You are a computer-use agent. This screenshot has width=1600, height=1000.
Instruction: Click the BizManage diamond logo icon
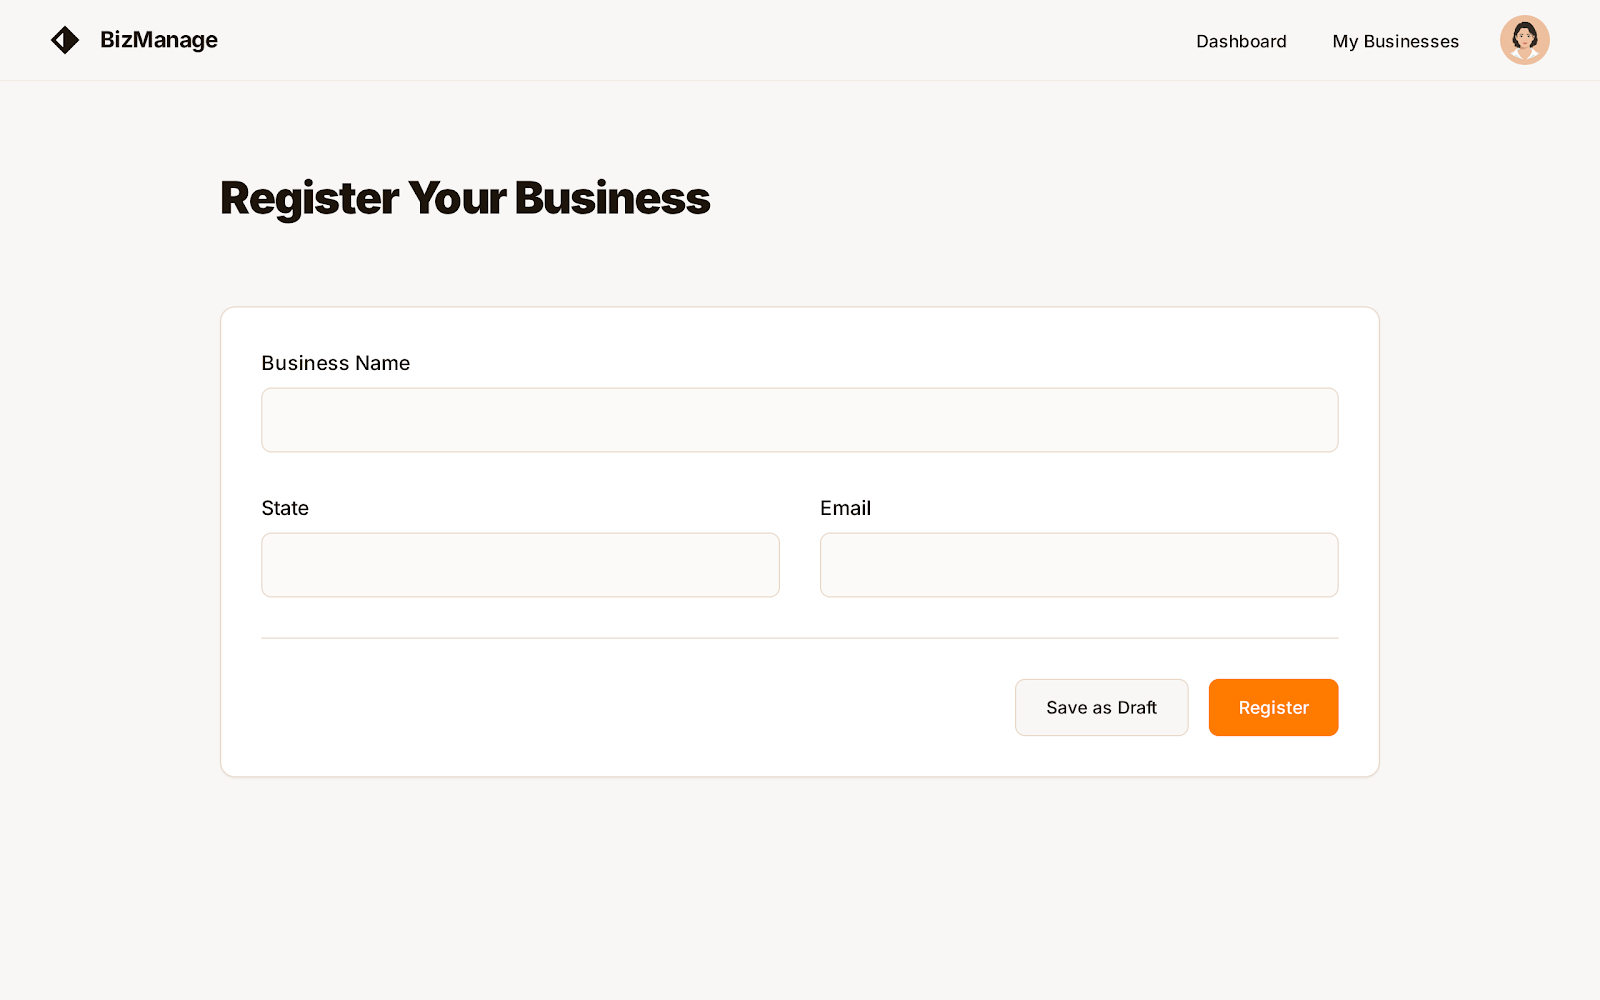tap(65, 40)
